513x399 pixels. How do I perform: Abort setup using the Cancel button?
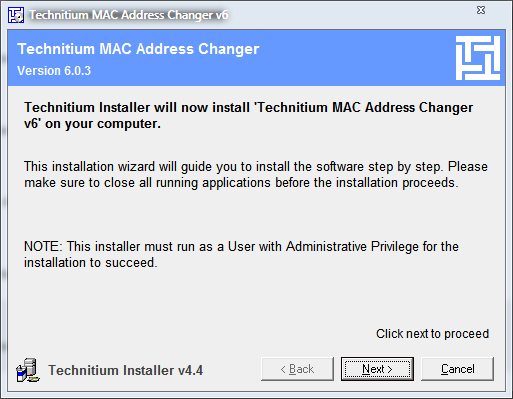point(457,369)
